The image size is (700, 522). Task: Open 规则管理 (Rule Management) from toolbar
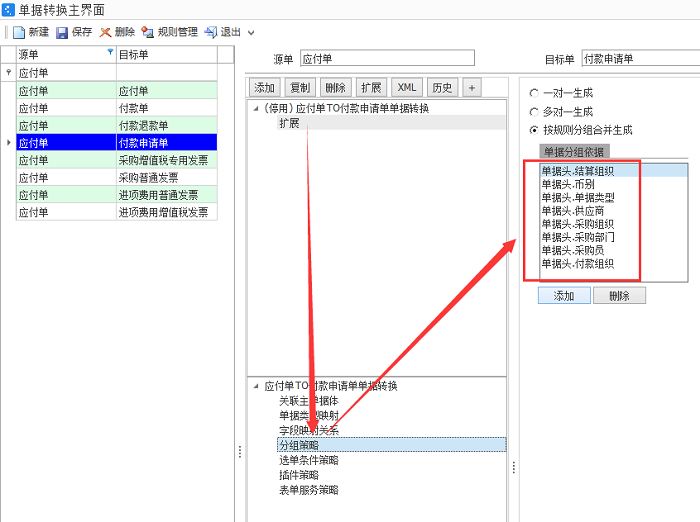(x=148, y=32)
